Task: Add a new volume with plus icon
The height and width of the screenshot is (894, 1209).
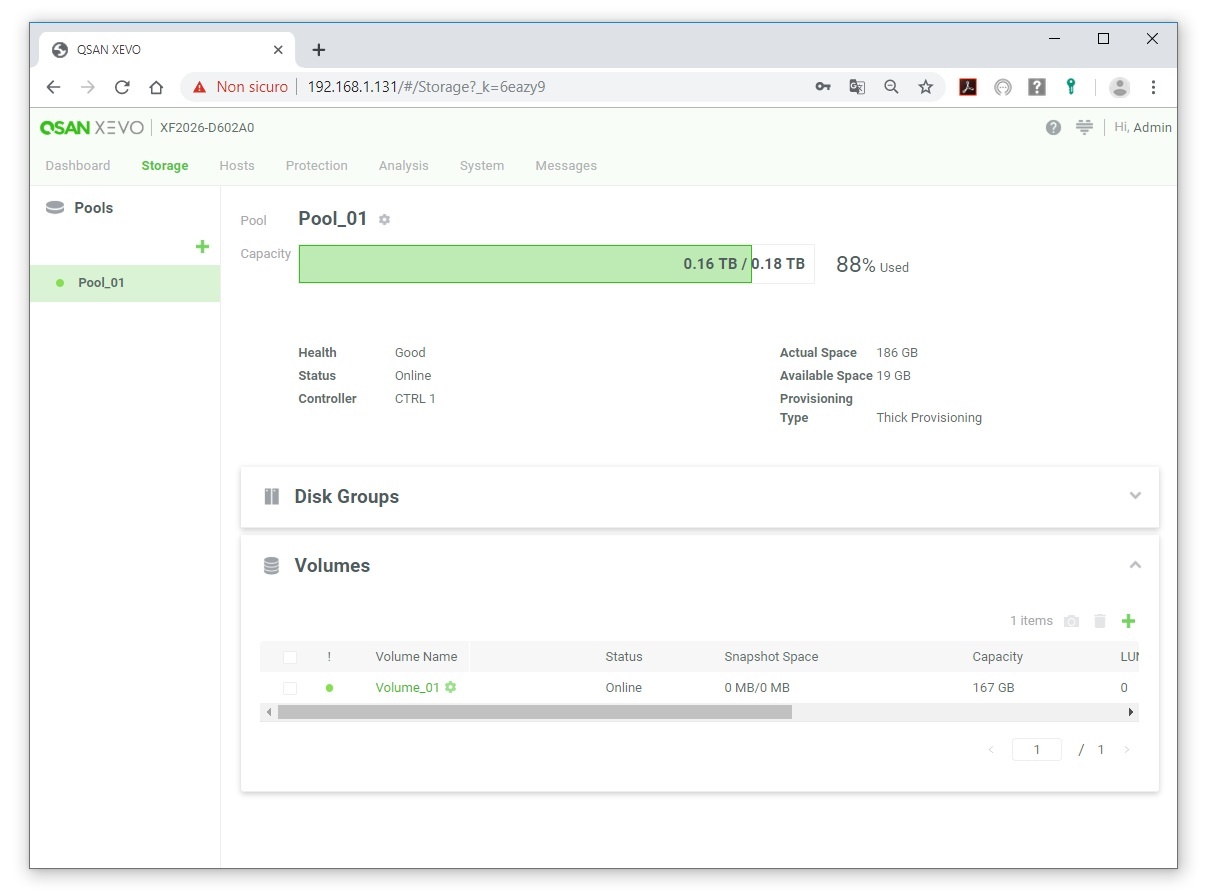Action: point(1128,621)
